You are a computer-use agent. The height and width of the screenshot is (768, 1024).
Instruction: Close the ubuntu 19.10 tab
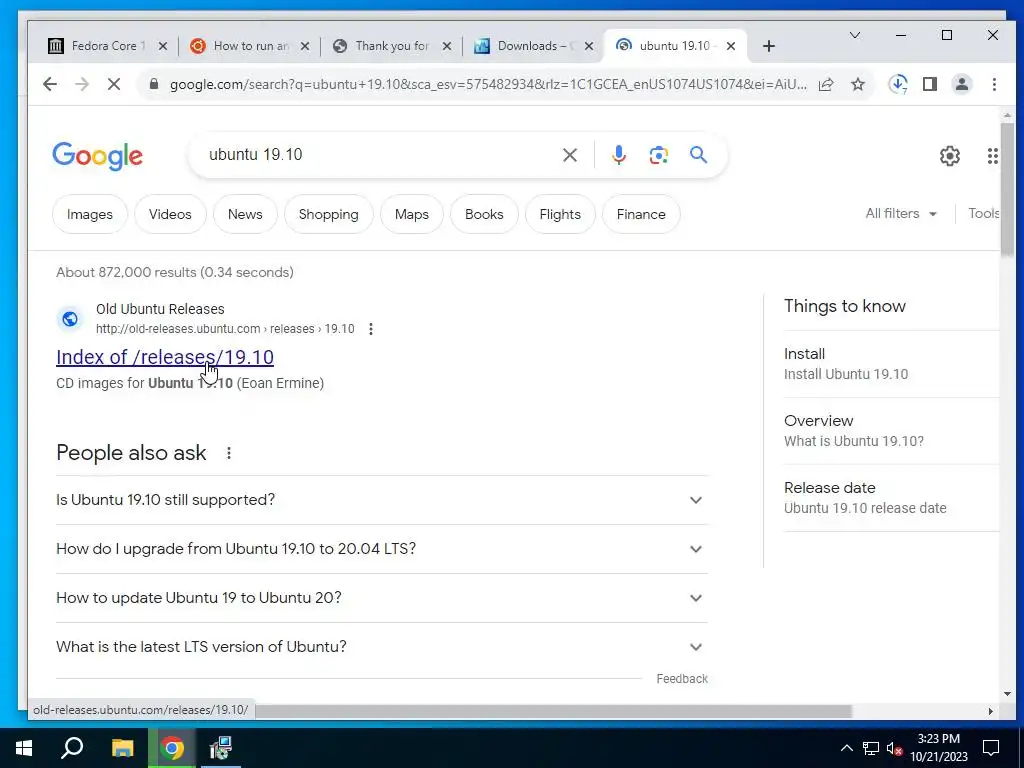click(x=731, y=46)
